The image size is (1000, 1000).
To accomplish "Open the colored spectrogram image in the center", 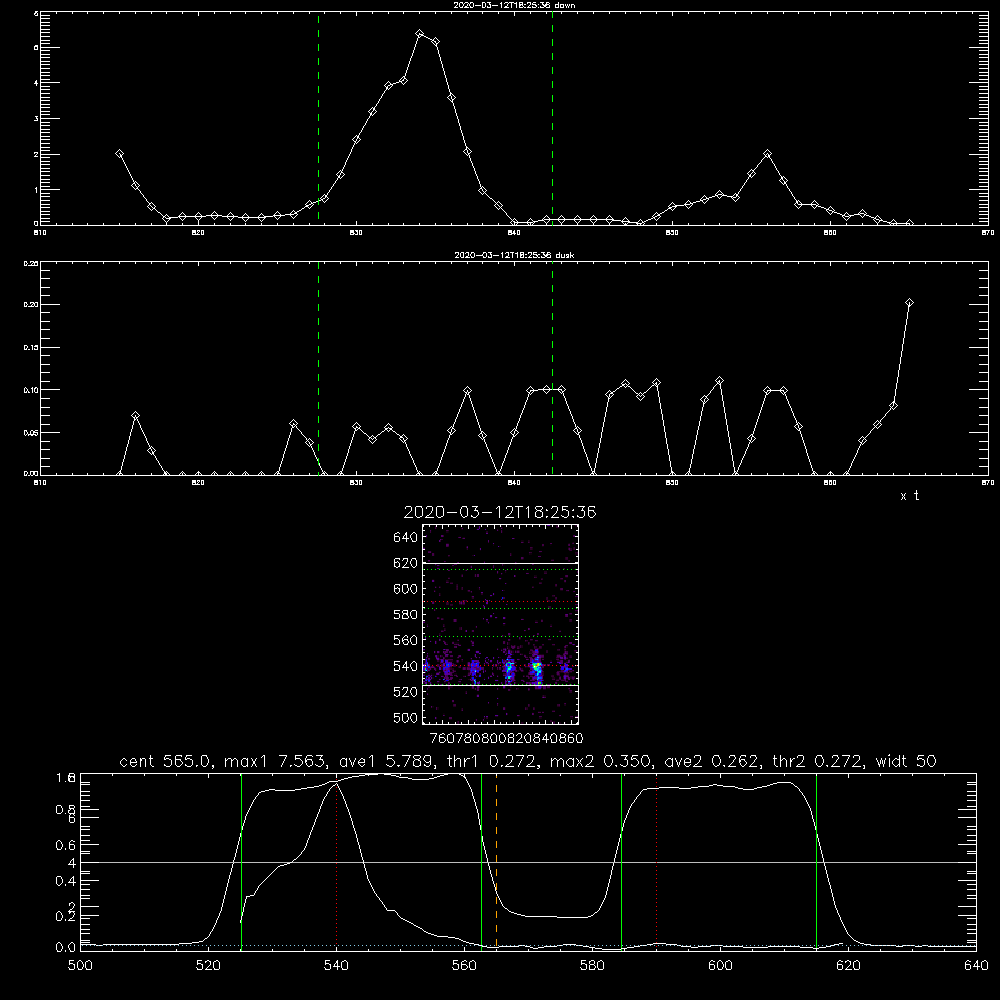I will [501, 624].
